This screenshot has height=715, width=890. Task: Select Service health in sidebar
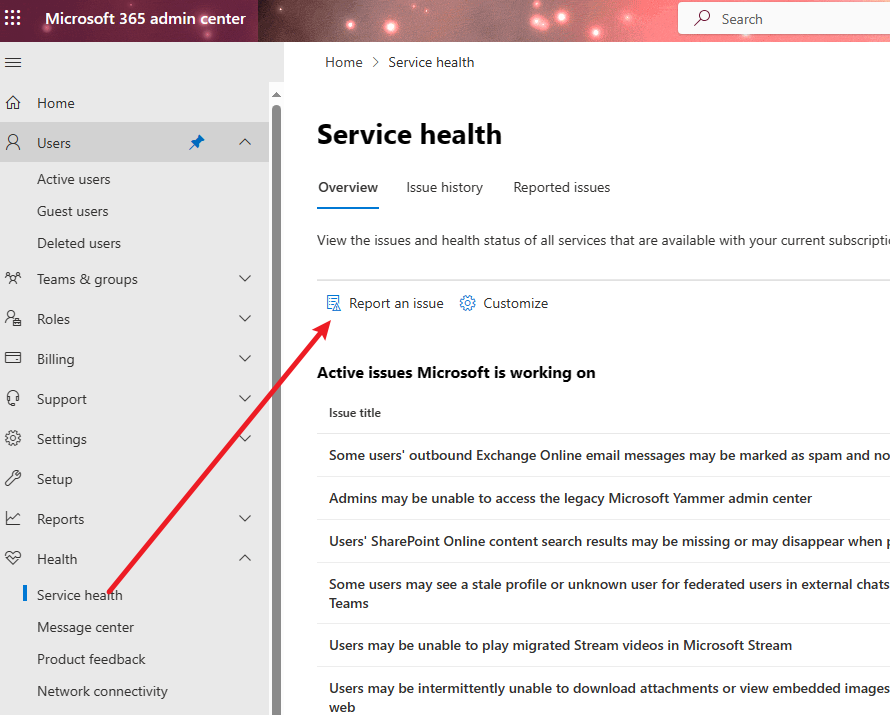(79, 595)
